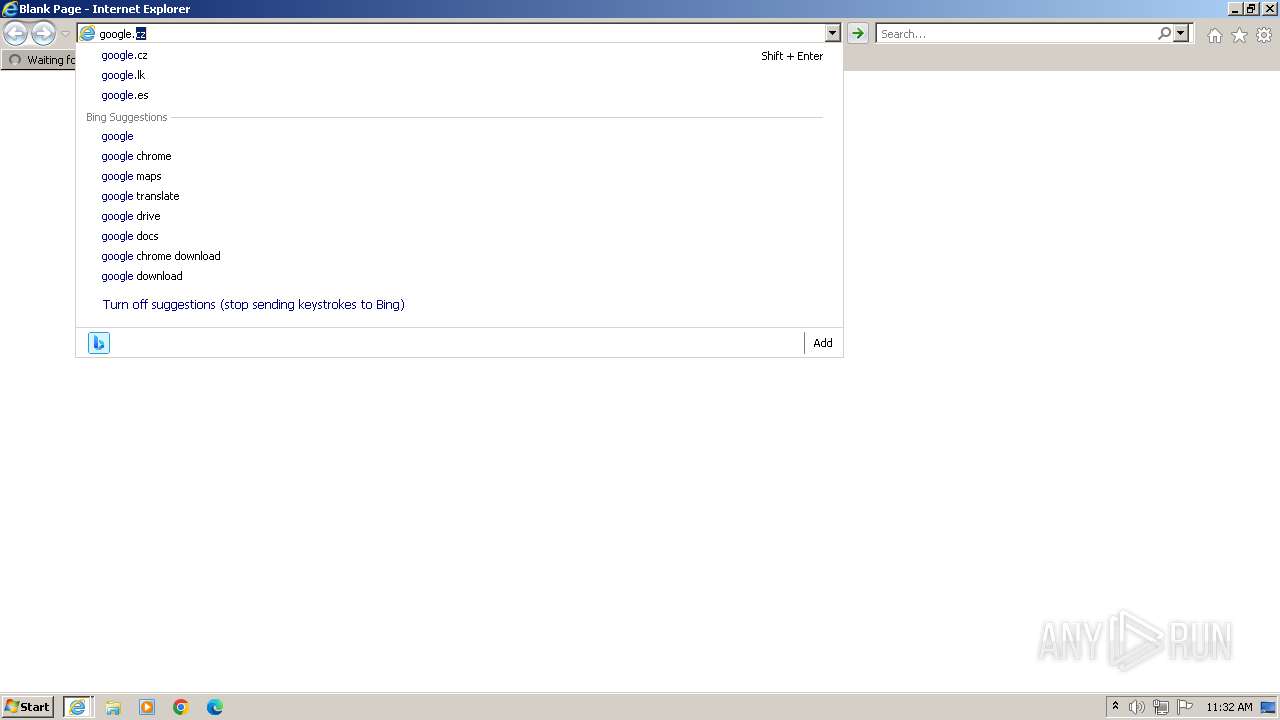Click the browser Forward arrow button

pos(43,34)
